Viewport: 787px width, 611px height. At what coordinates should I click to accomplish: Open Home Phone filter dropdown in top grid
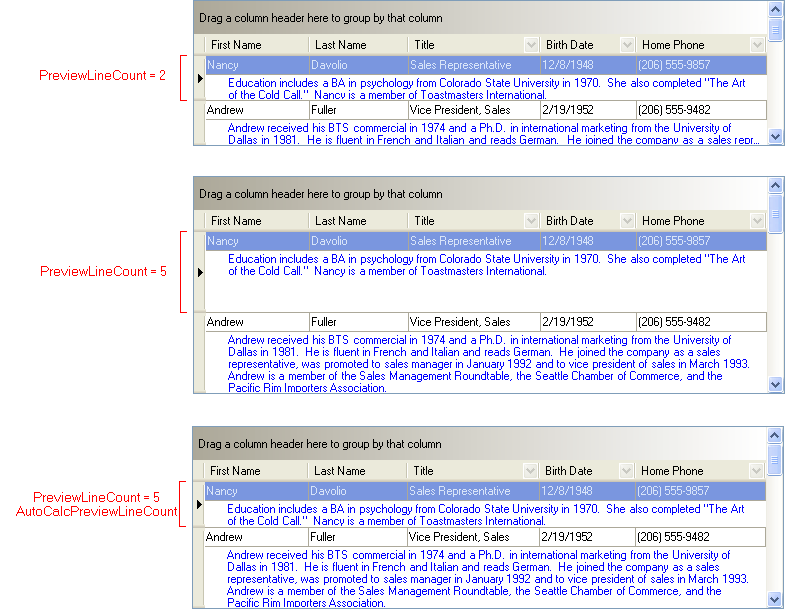[757, 45]
